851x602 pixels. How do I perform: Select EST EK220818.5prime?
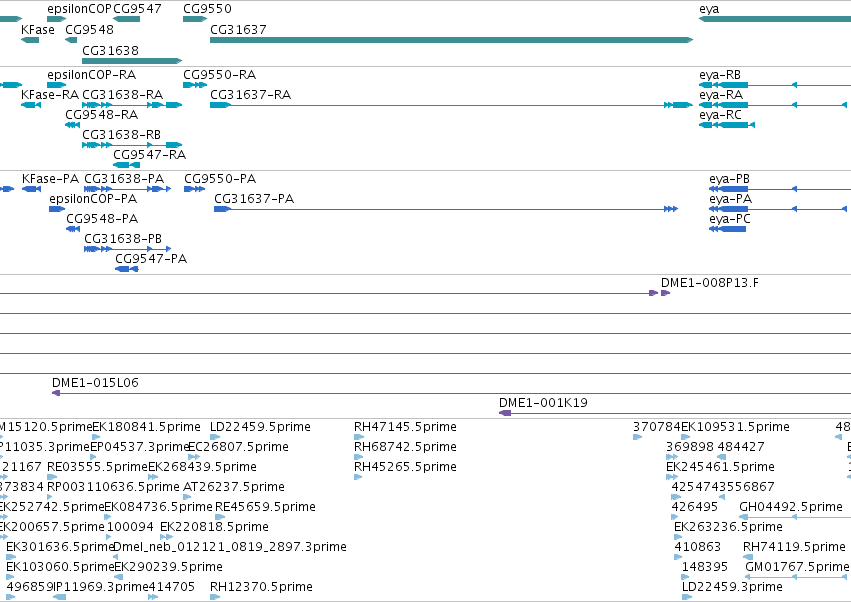[x=214, y=528]
